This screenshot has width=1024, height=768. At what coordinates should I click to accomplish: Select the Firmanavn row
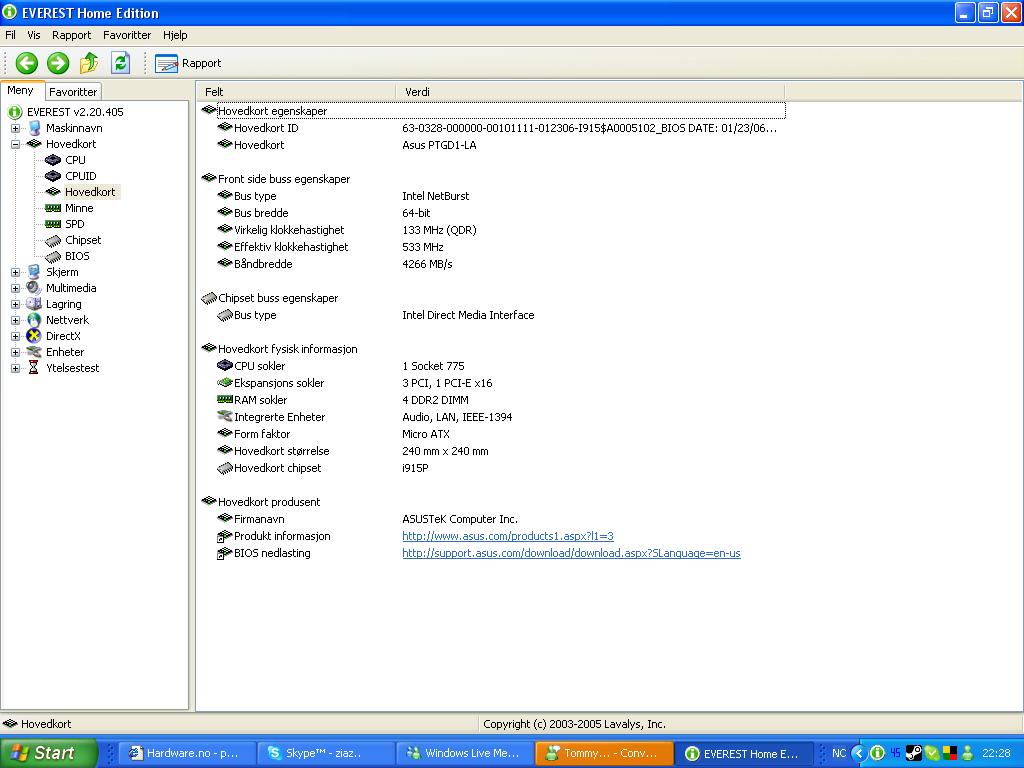coord(492,519)
